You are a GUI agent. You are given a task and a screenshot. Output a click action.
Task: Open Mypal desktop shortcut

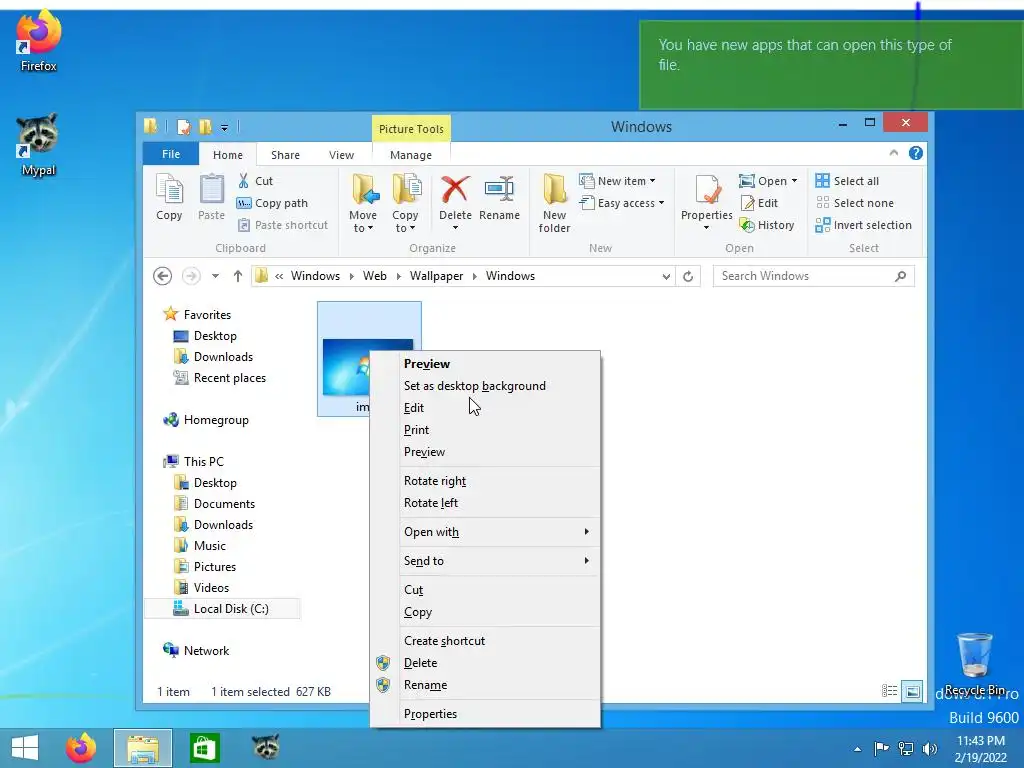[39, 145]
